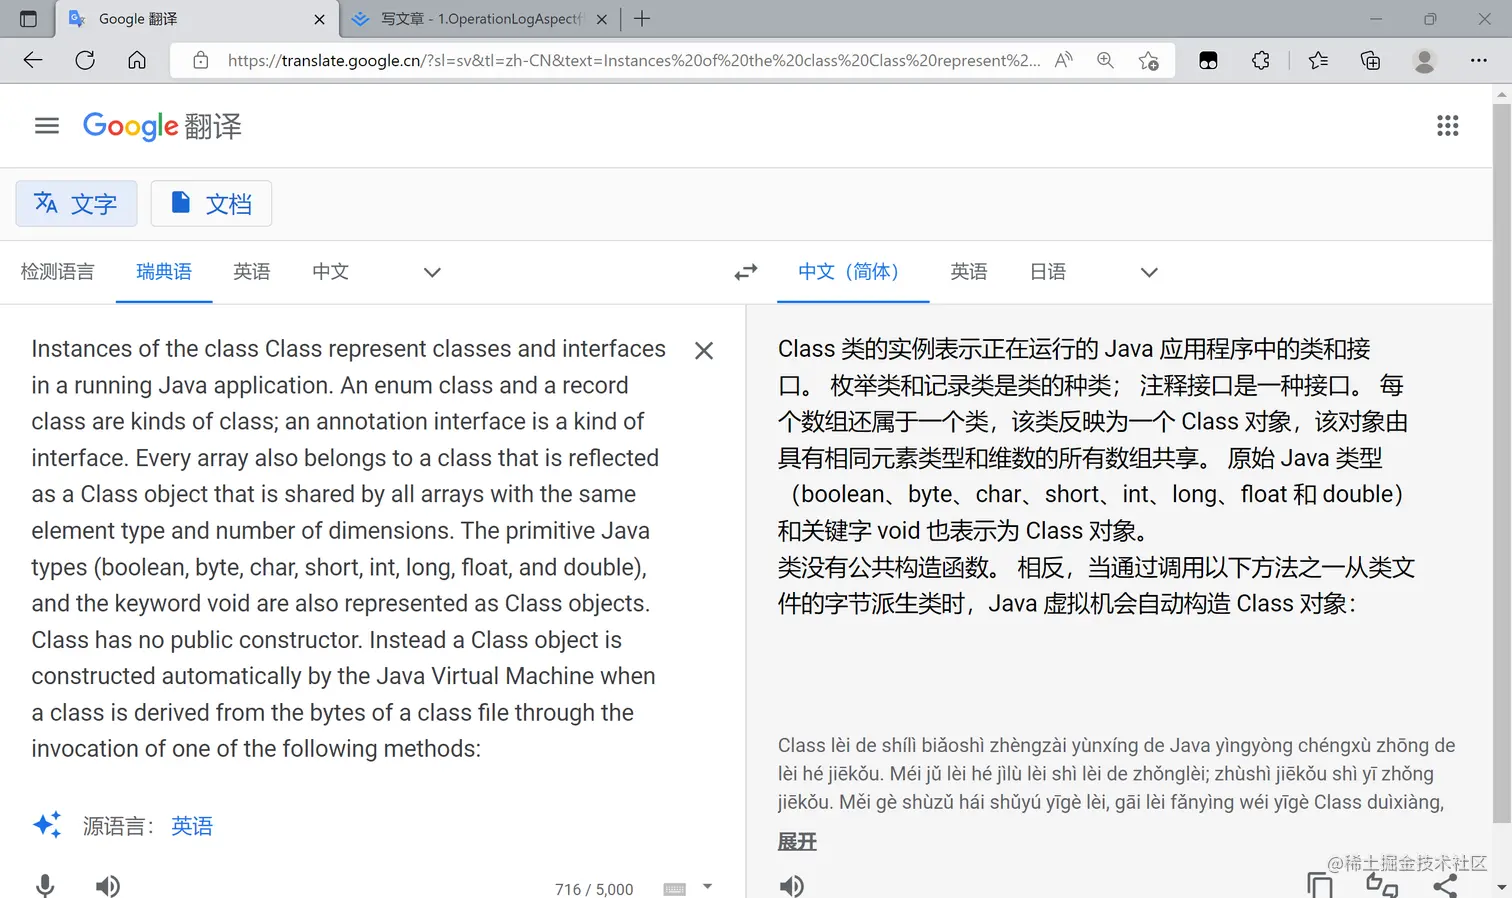Open tab actions menu icon
This screenshot has height=898, width=1512.
pos(28,19)
